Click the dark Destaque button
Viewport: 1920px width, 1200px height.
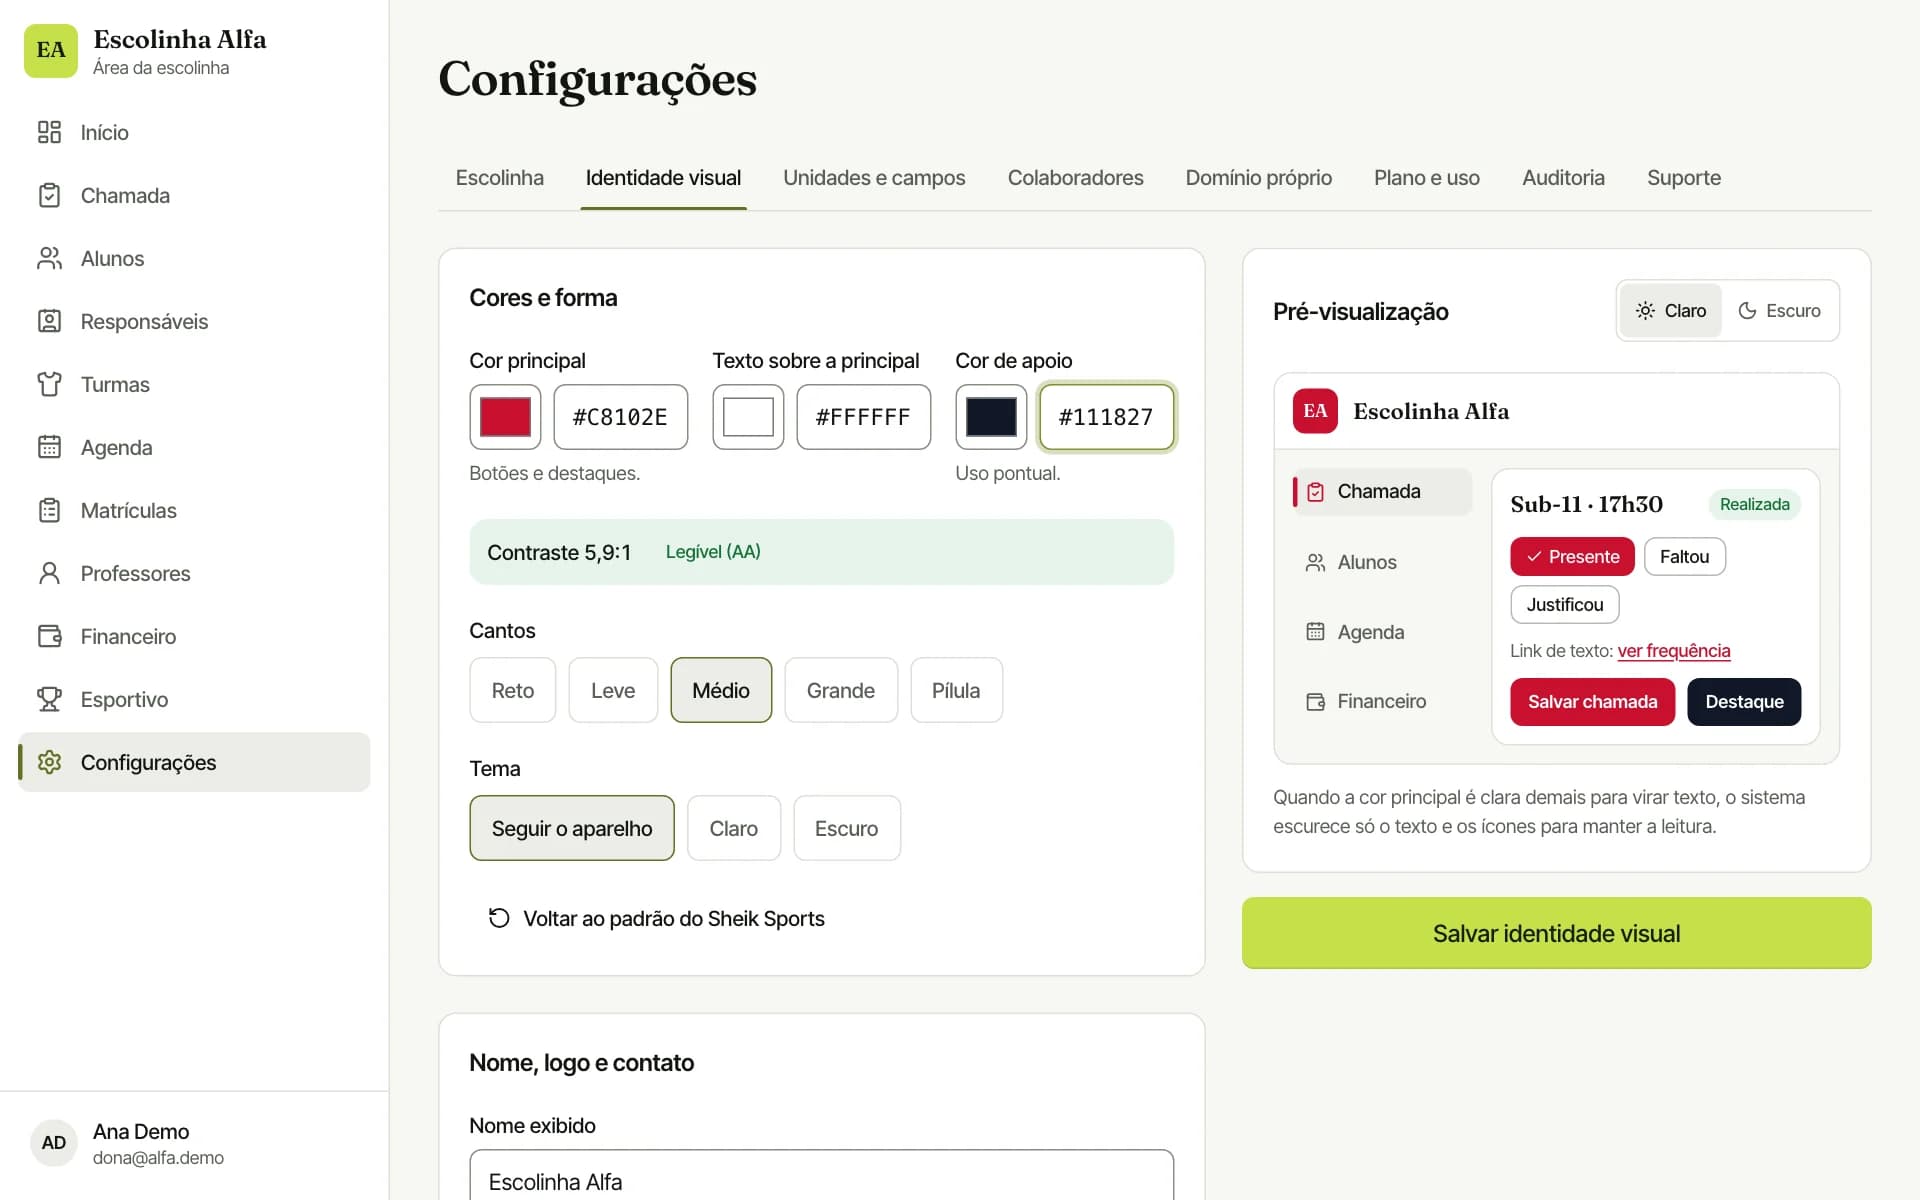1744,702
